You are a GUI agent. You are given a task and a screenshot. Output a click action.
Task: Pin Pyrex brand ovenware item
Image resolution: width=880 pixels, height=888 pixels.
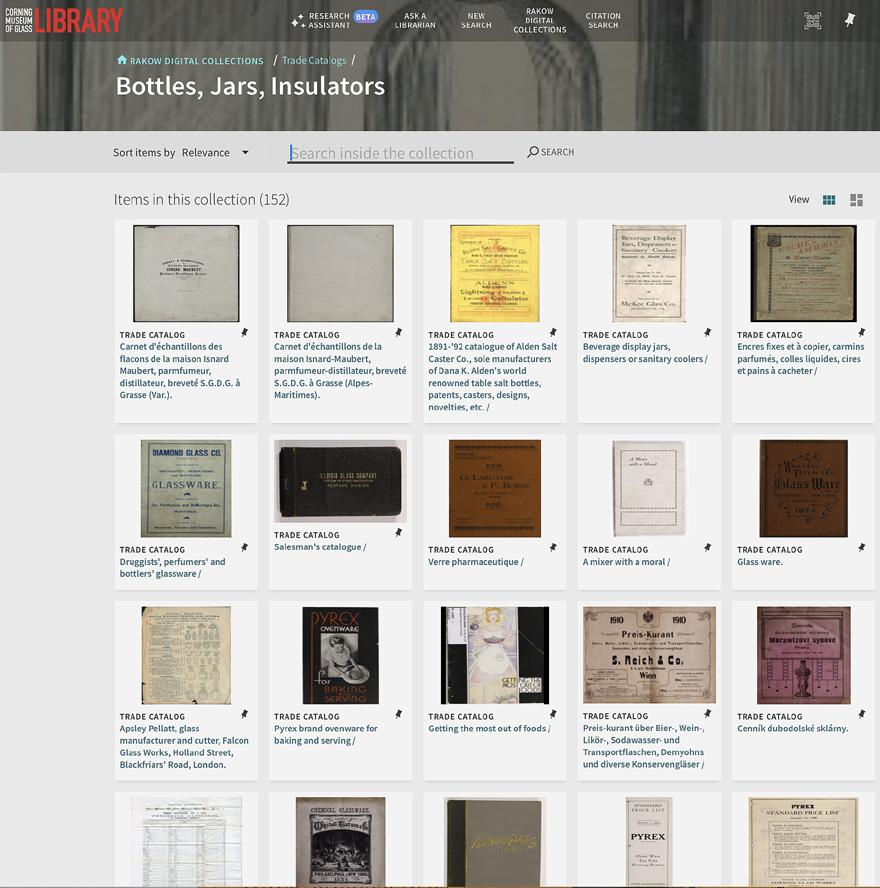[399, 714]
